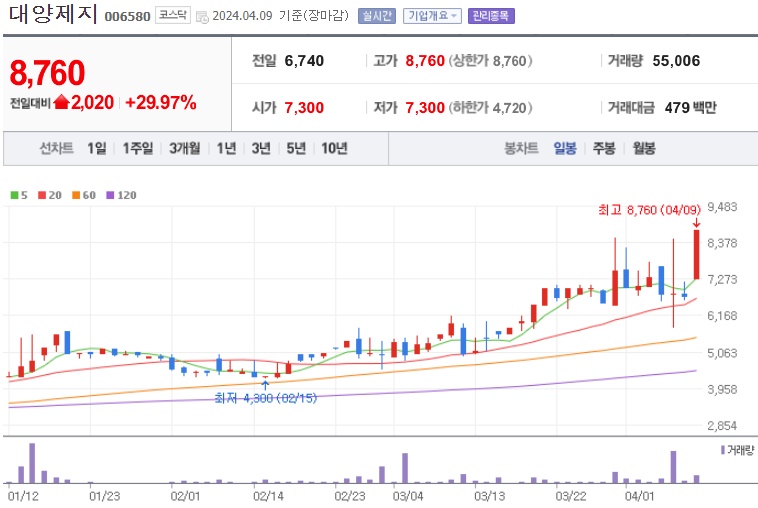Click the calendar icon beside 2024.04.09

202,17
